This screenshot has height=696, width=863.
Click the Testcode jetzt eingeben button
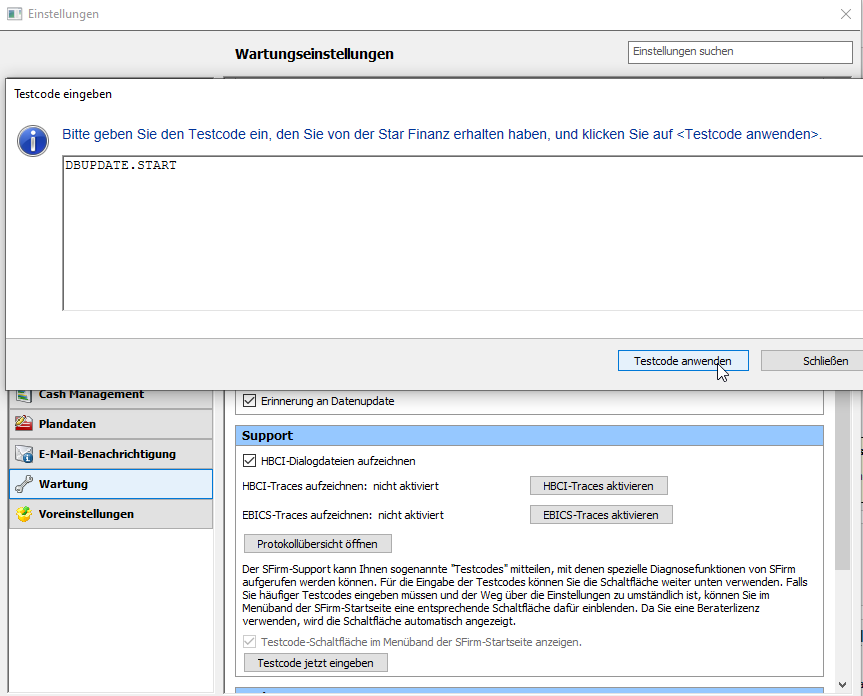pyautogui.click(x=315, y=663)
